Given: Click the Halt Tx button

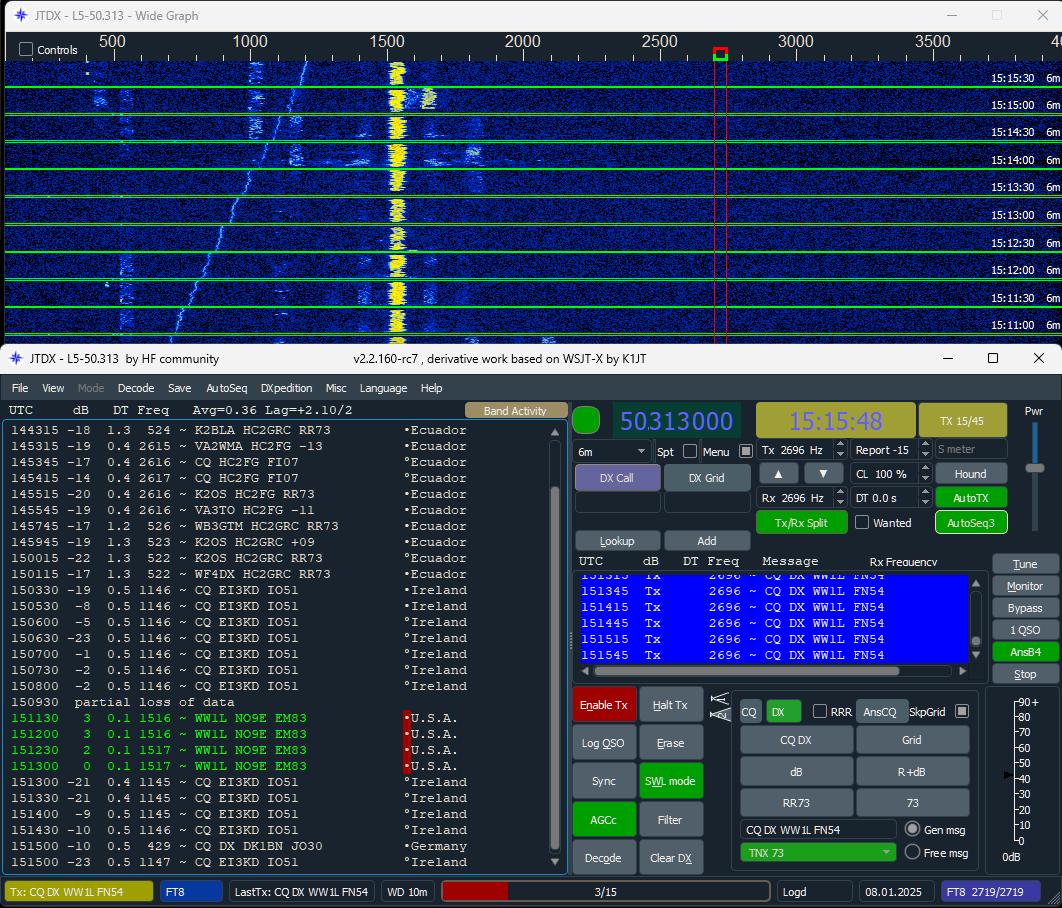Looking at the screenshot, I should [670, 705].
